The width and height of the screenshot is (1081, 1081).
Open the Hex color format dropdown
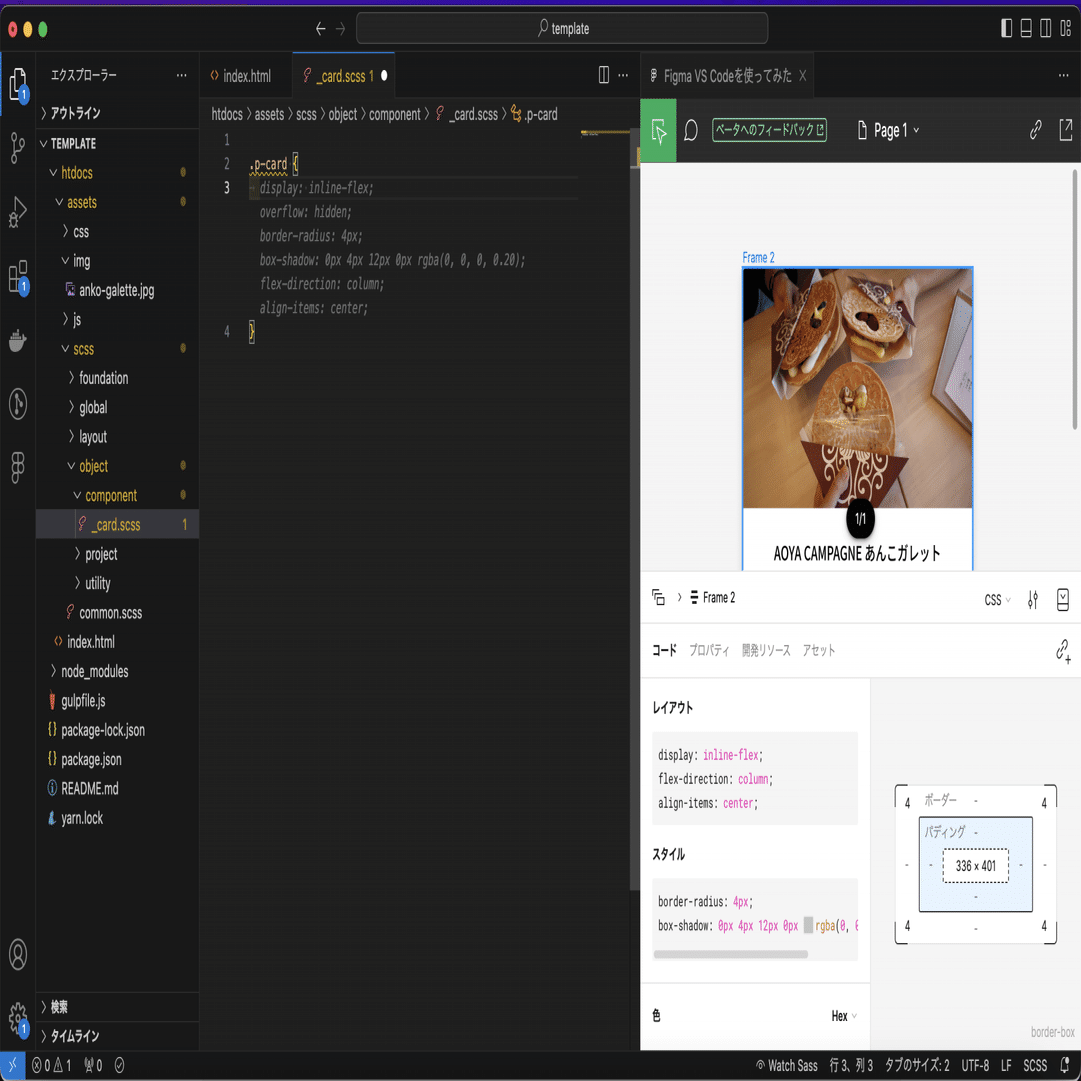[x=844, y=1016]
